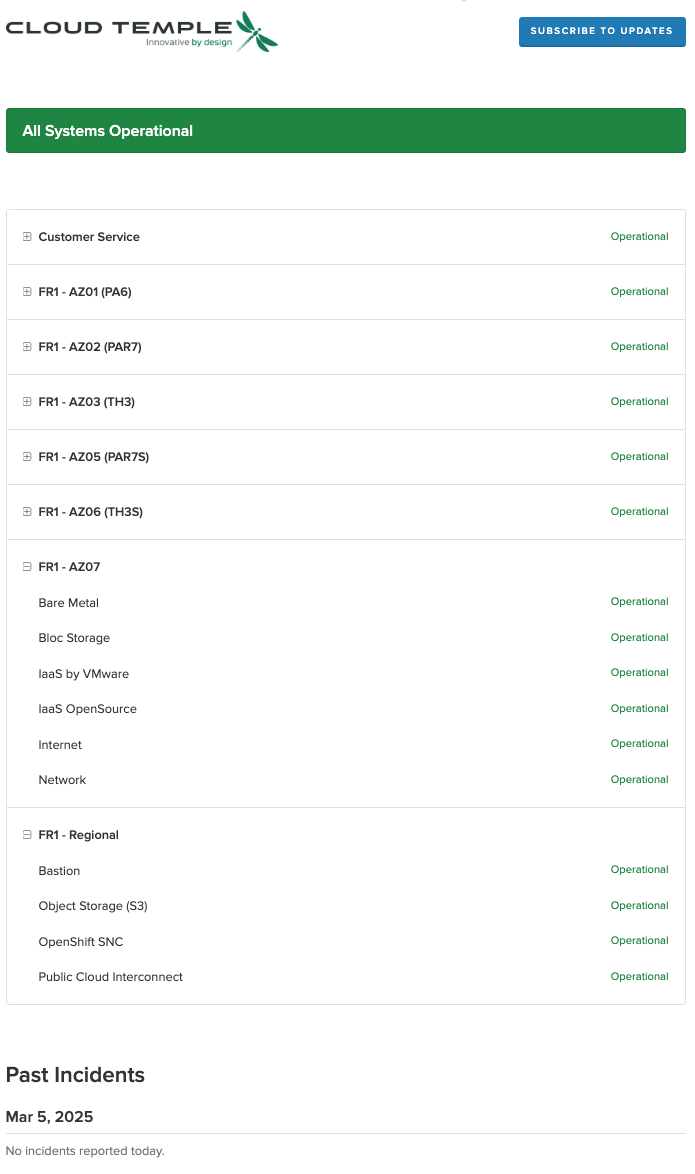Click the Past Incidents heading

(75, 1075)
